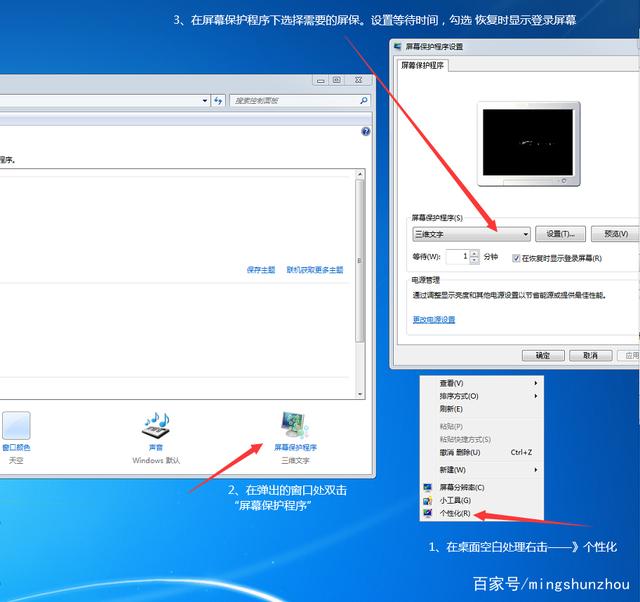Choose 刷新(E) from the context menu
This screenshot has height=602, width=640.
[x=482, y=409]
